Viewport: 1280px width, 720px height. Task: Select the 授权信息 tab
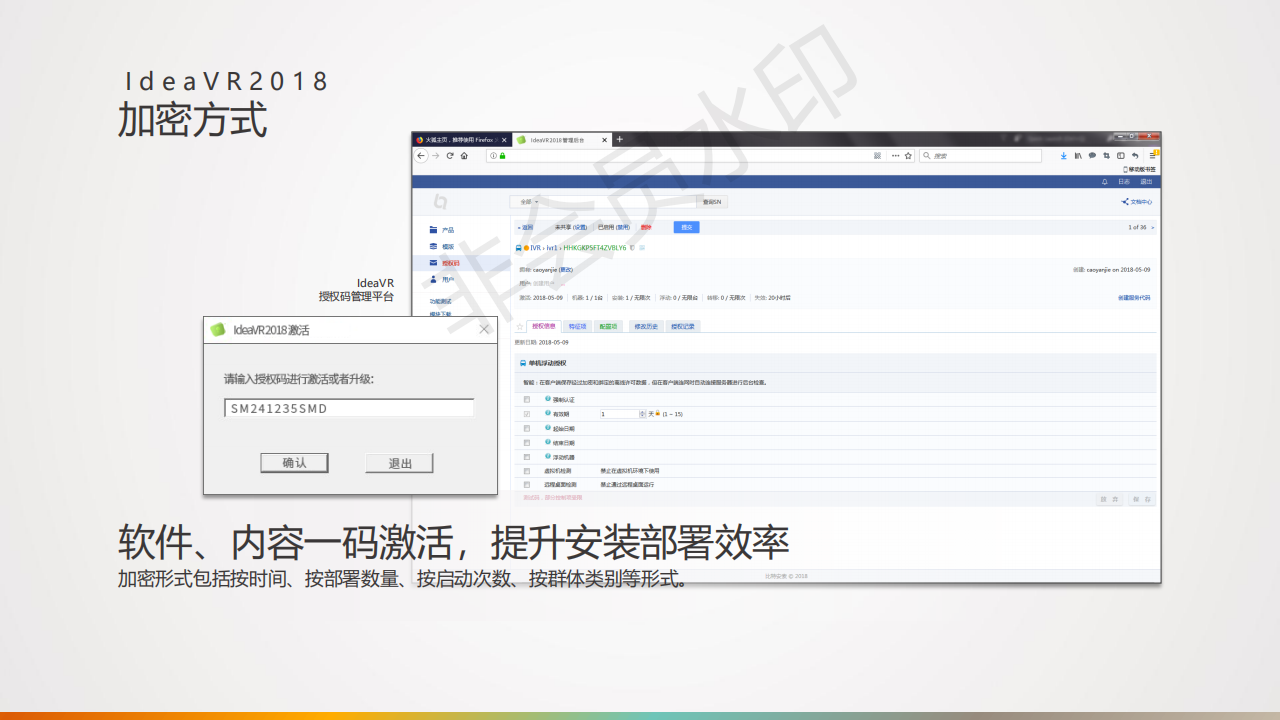tap(544, 326)
